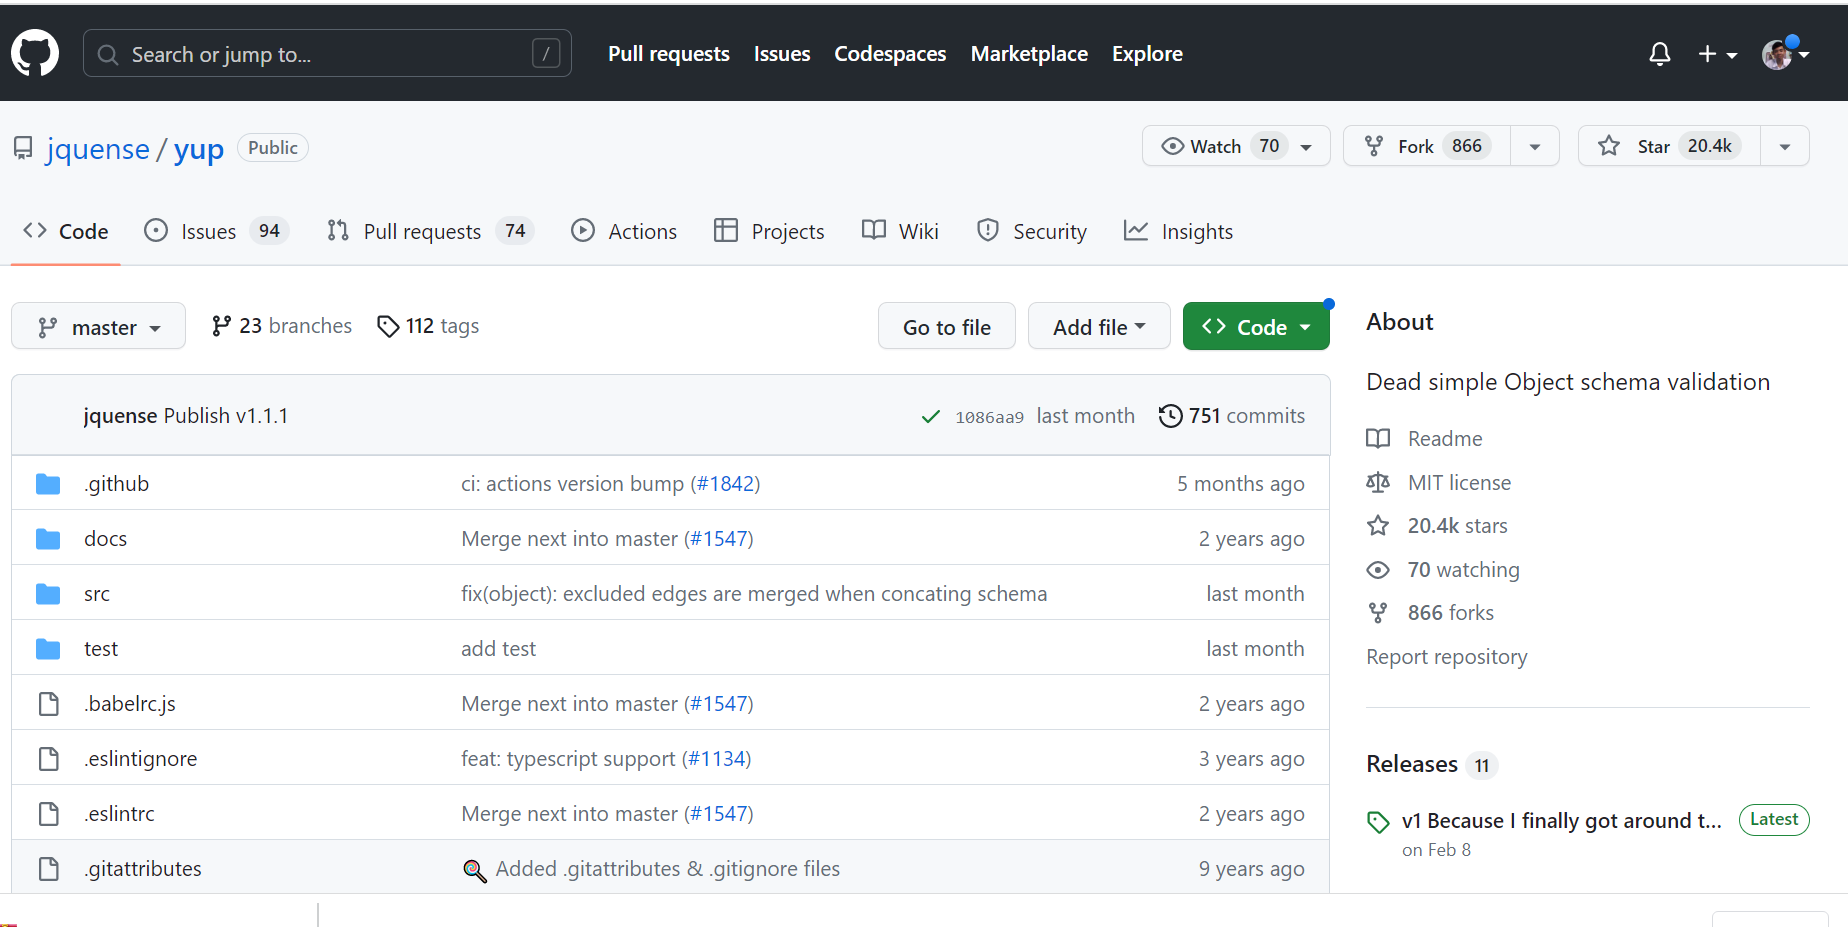Open the green Code dropdown
Viewport: 1848px width, 927px height.
pyautogui.click(x=1256, y=326)
